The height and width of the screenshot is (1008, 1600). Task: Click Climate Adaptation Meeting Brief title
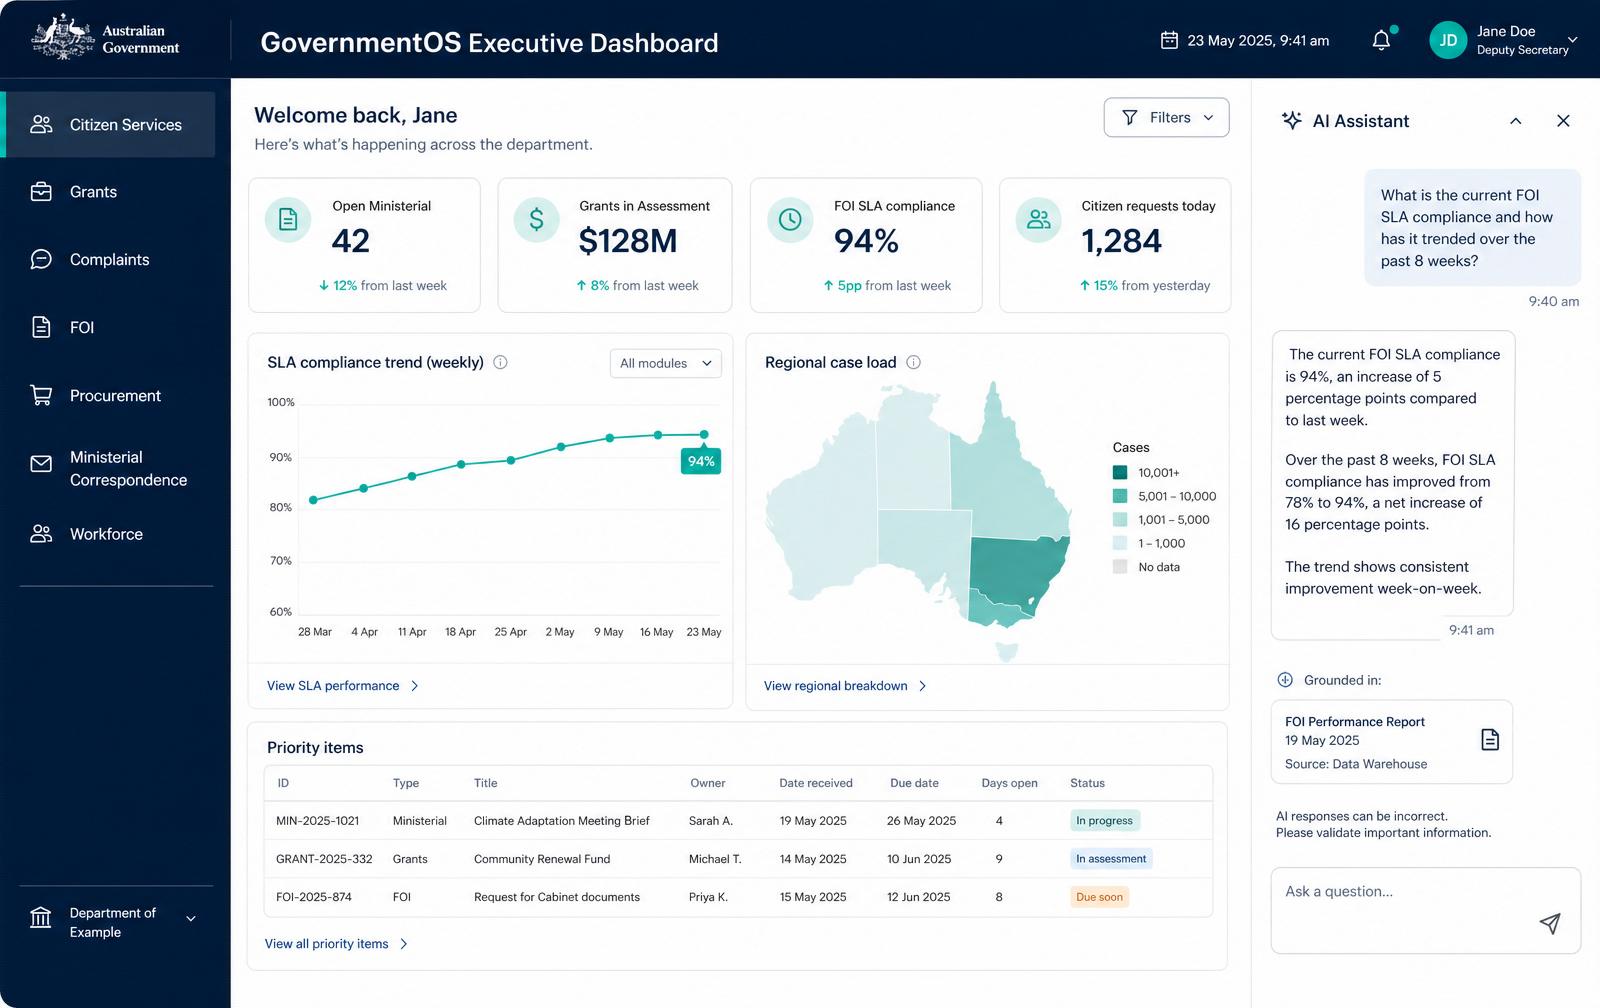pos(561,820)
